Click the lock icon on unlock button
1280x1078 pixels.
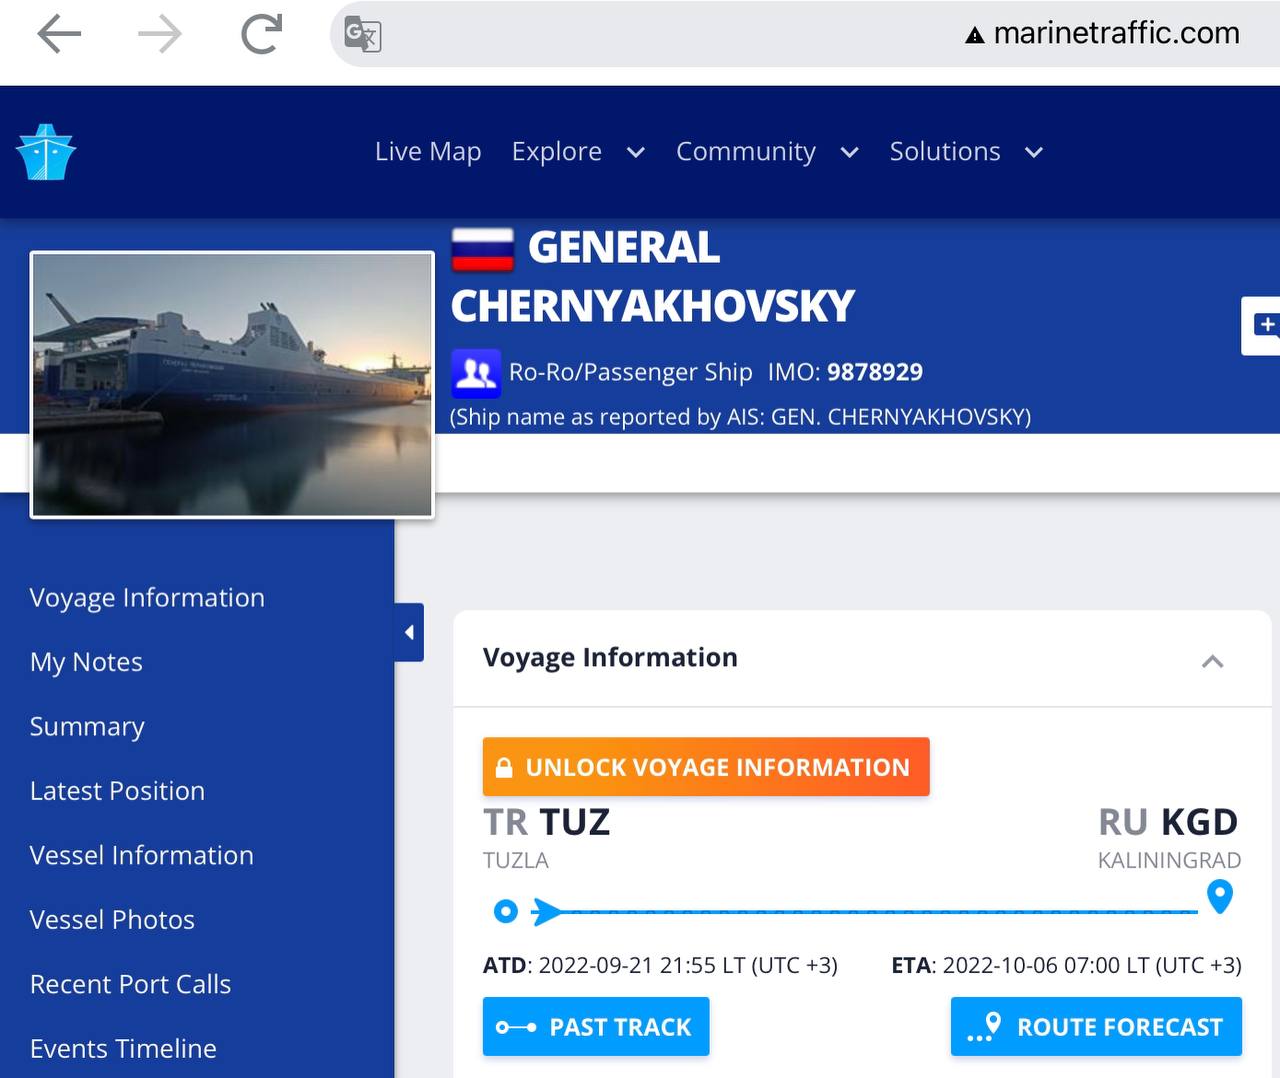(x=504, y=768)
